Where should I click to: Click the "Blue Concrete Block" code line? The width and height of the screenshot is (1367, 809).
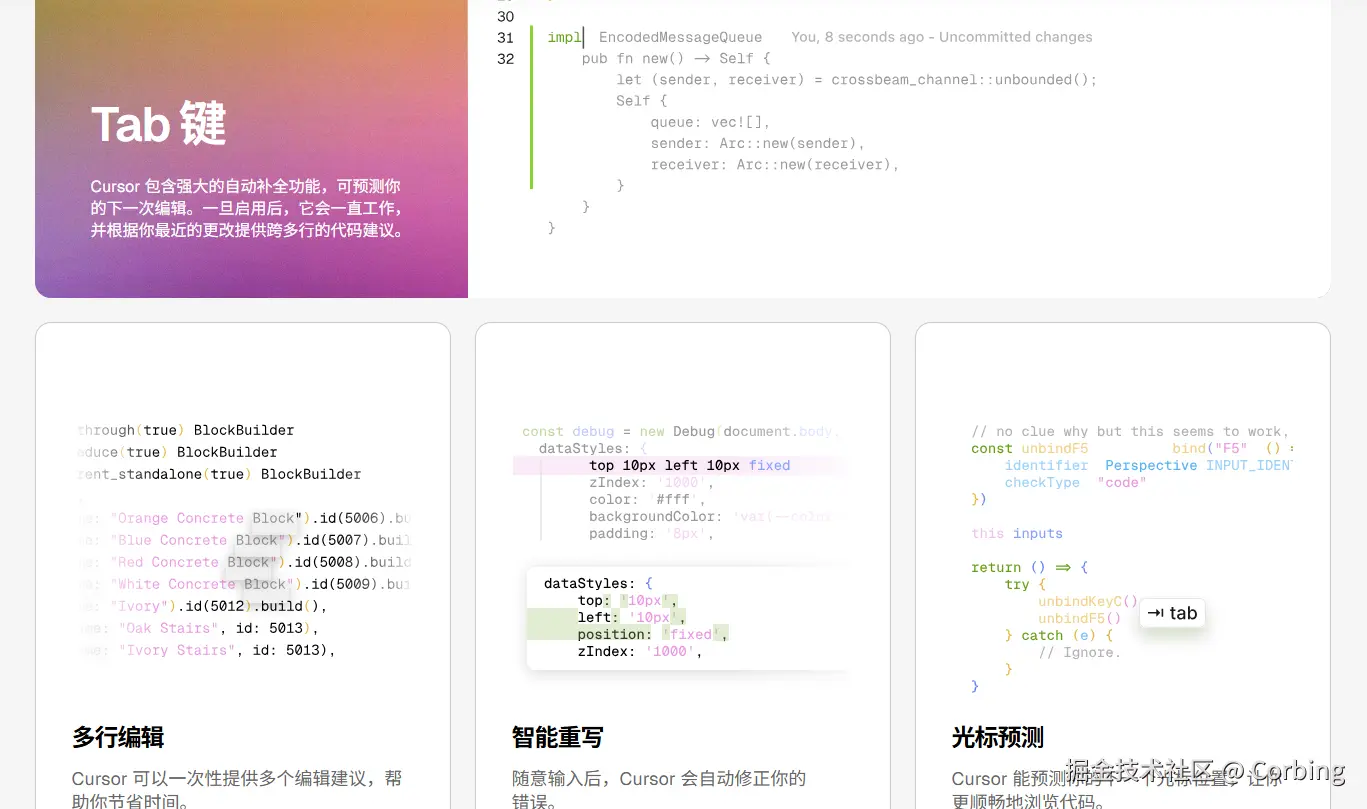pos(243,540)
